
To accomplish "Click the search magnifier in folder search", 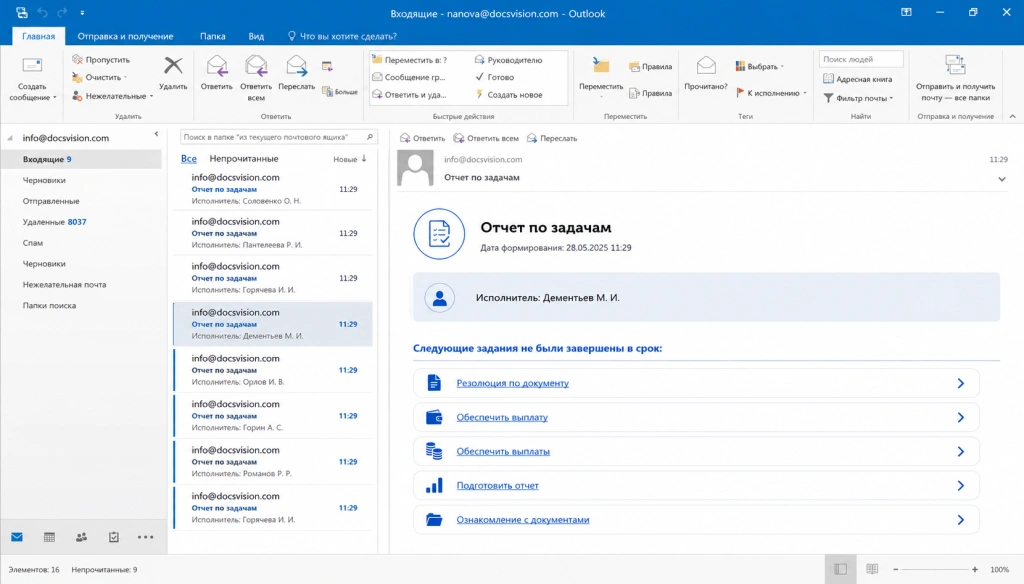I will (370, 137).
